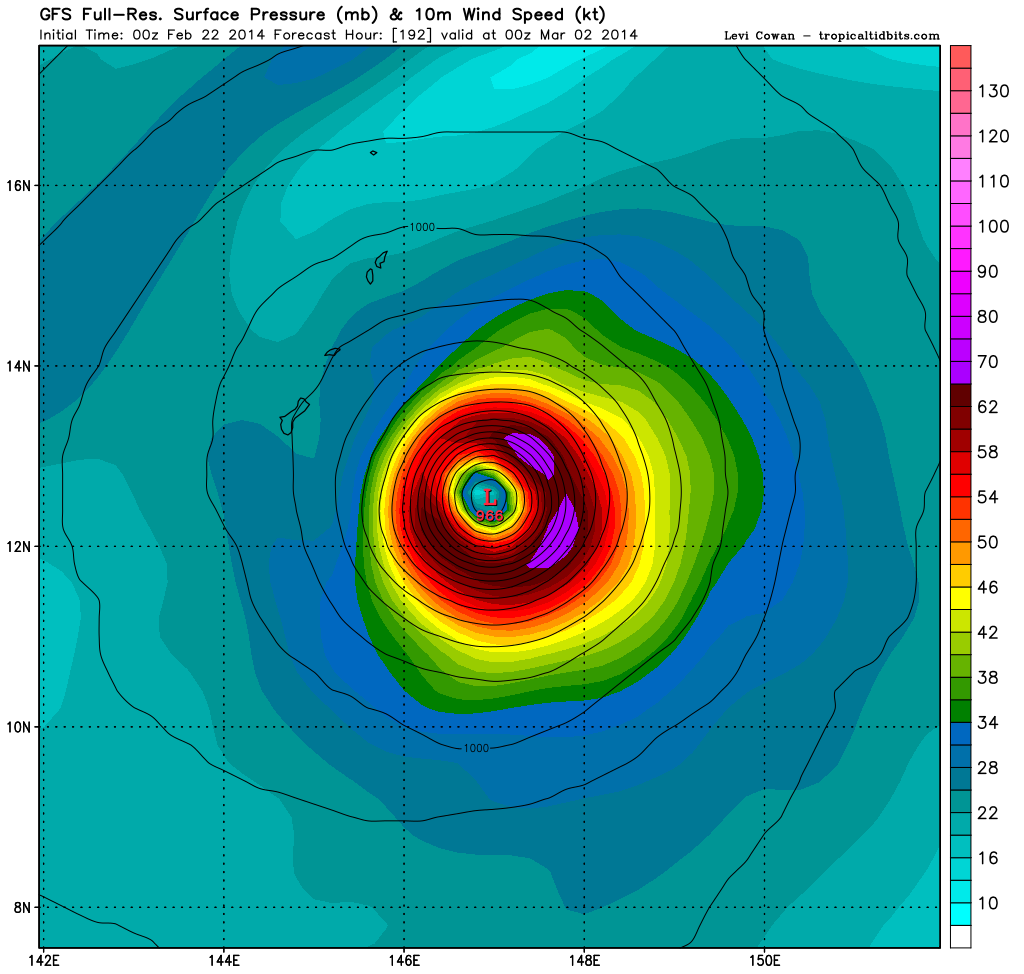Screen dimensions: 1024x974
Task: Click the 10N latitude label
Action: (19, 727)
